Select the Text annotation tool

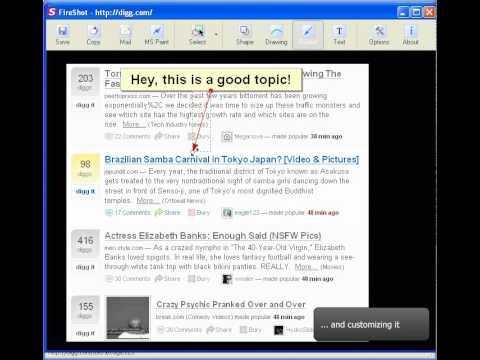coord(339,35)
